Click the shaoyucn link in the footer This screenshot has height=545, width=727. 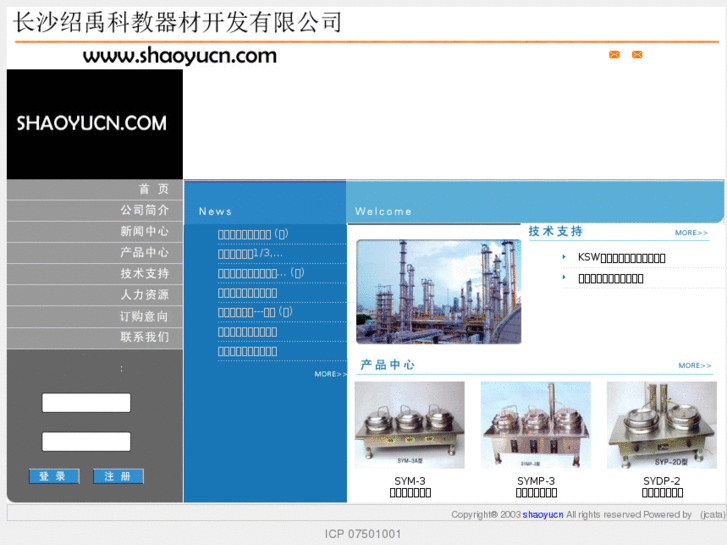pos(543,514)
